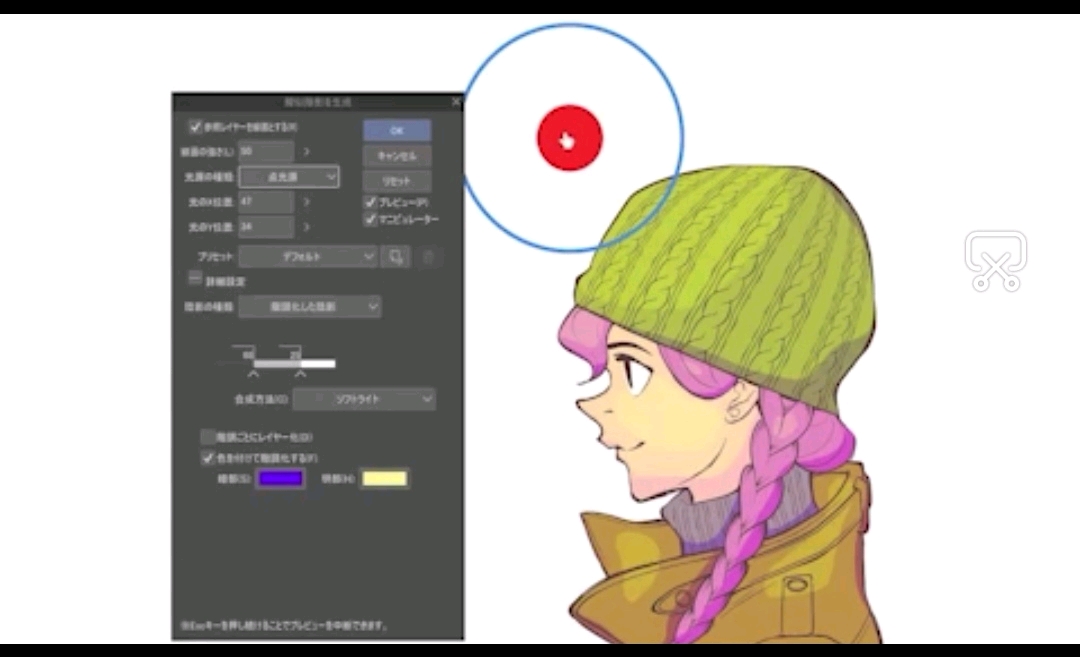The width and height of the screenshot is (1080, 657).
Task: Expand the slider arrow beside line strength field
Action: [x=307, y=152]
